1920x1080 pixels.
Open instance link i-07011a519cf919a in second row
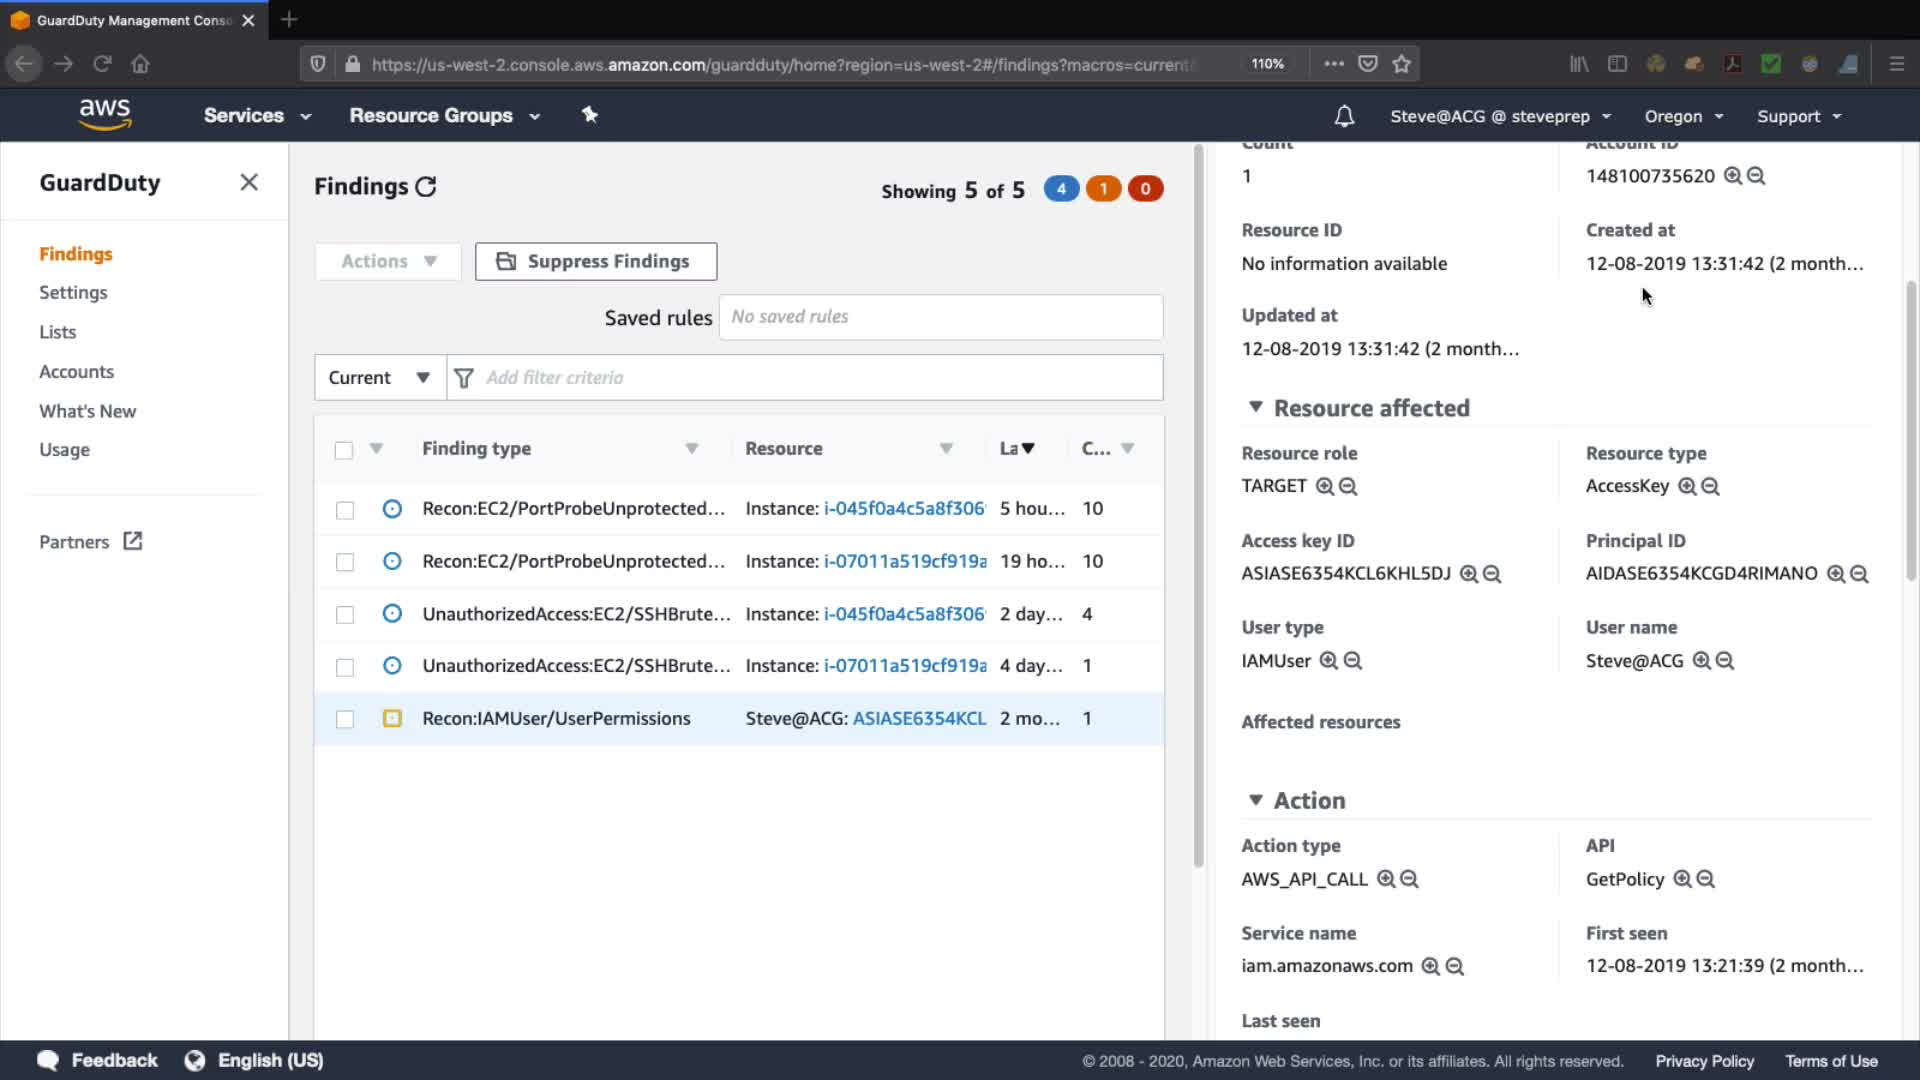[x=905, y=561]
